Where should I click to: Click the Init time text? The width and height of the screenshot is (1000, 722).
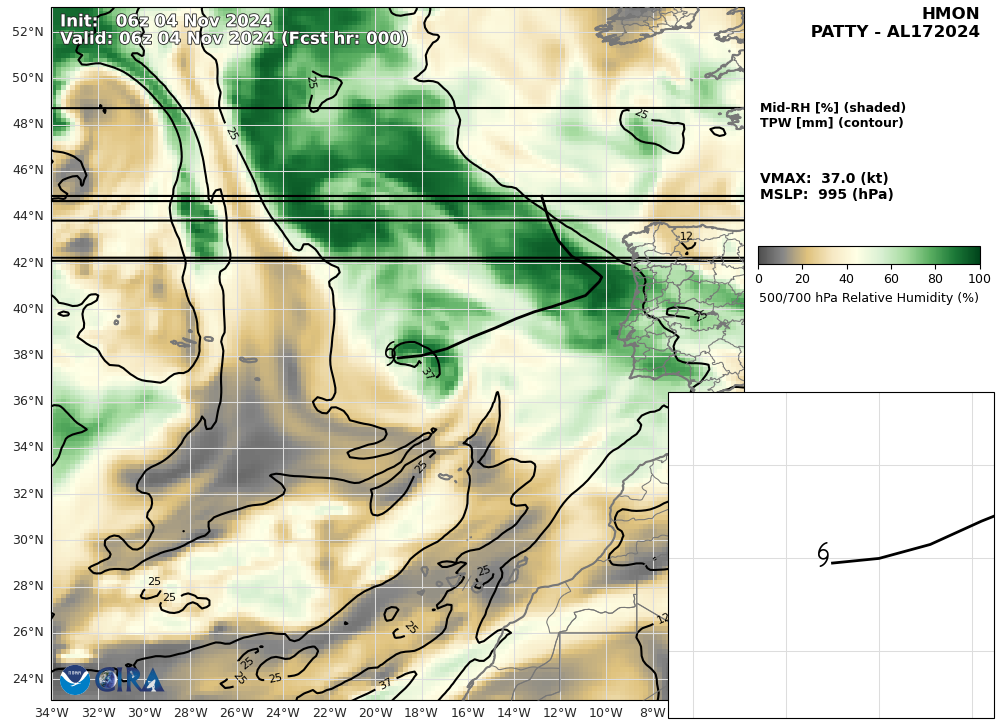coord(165,21)
